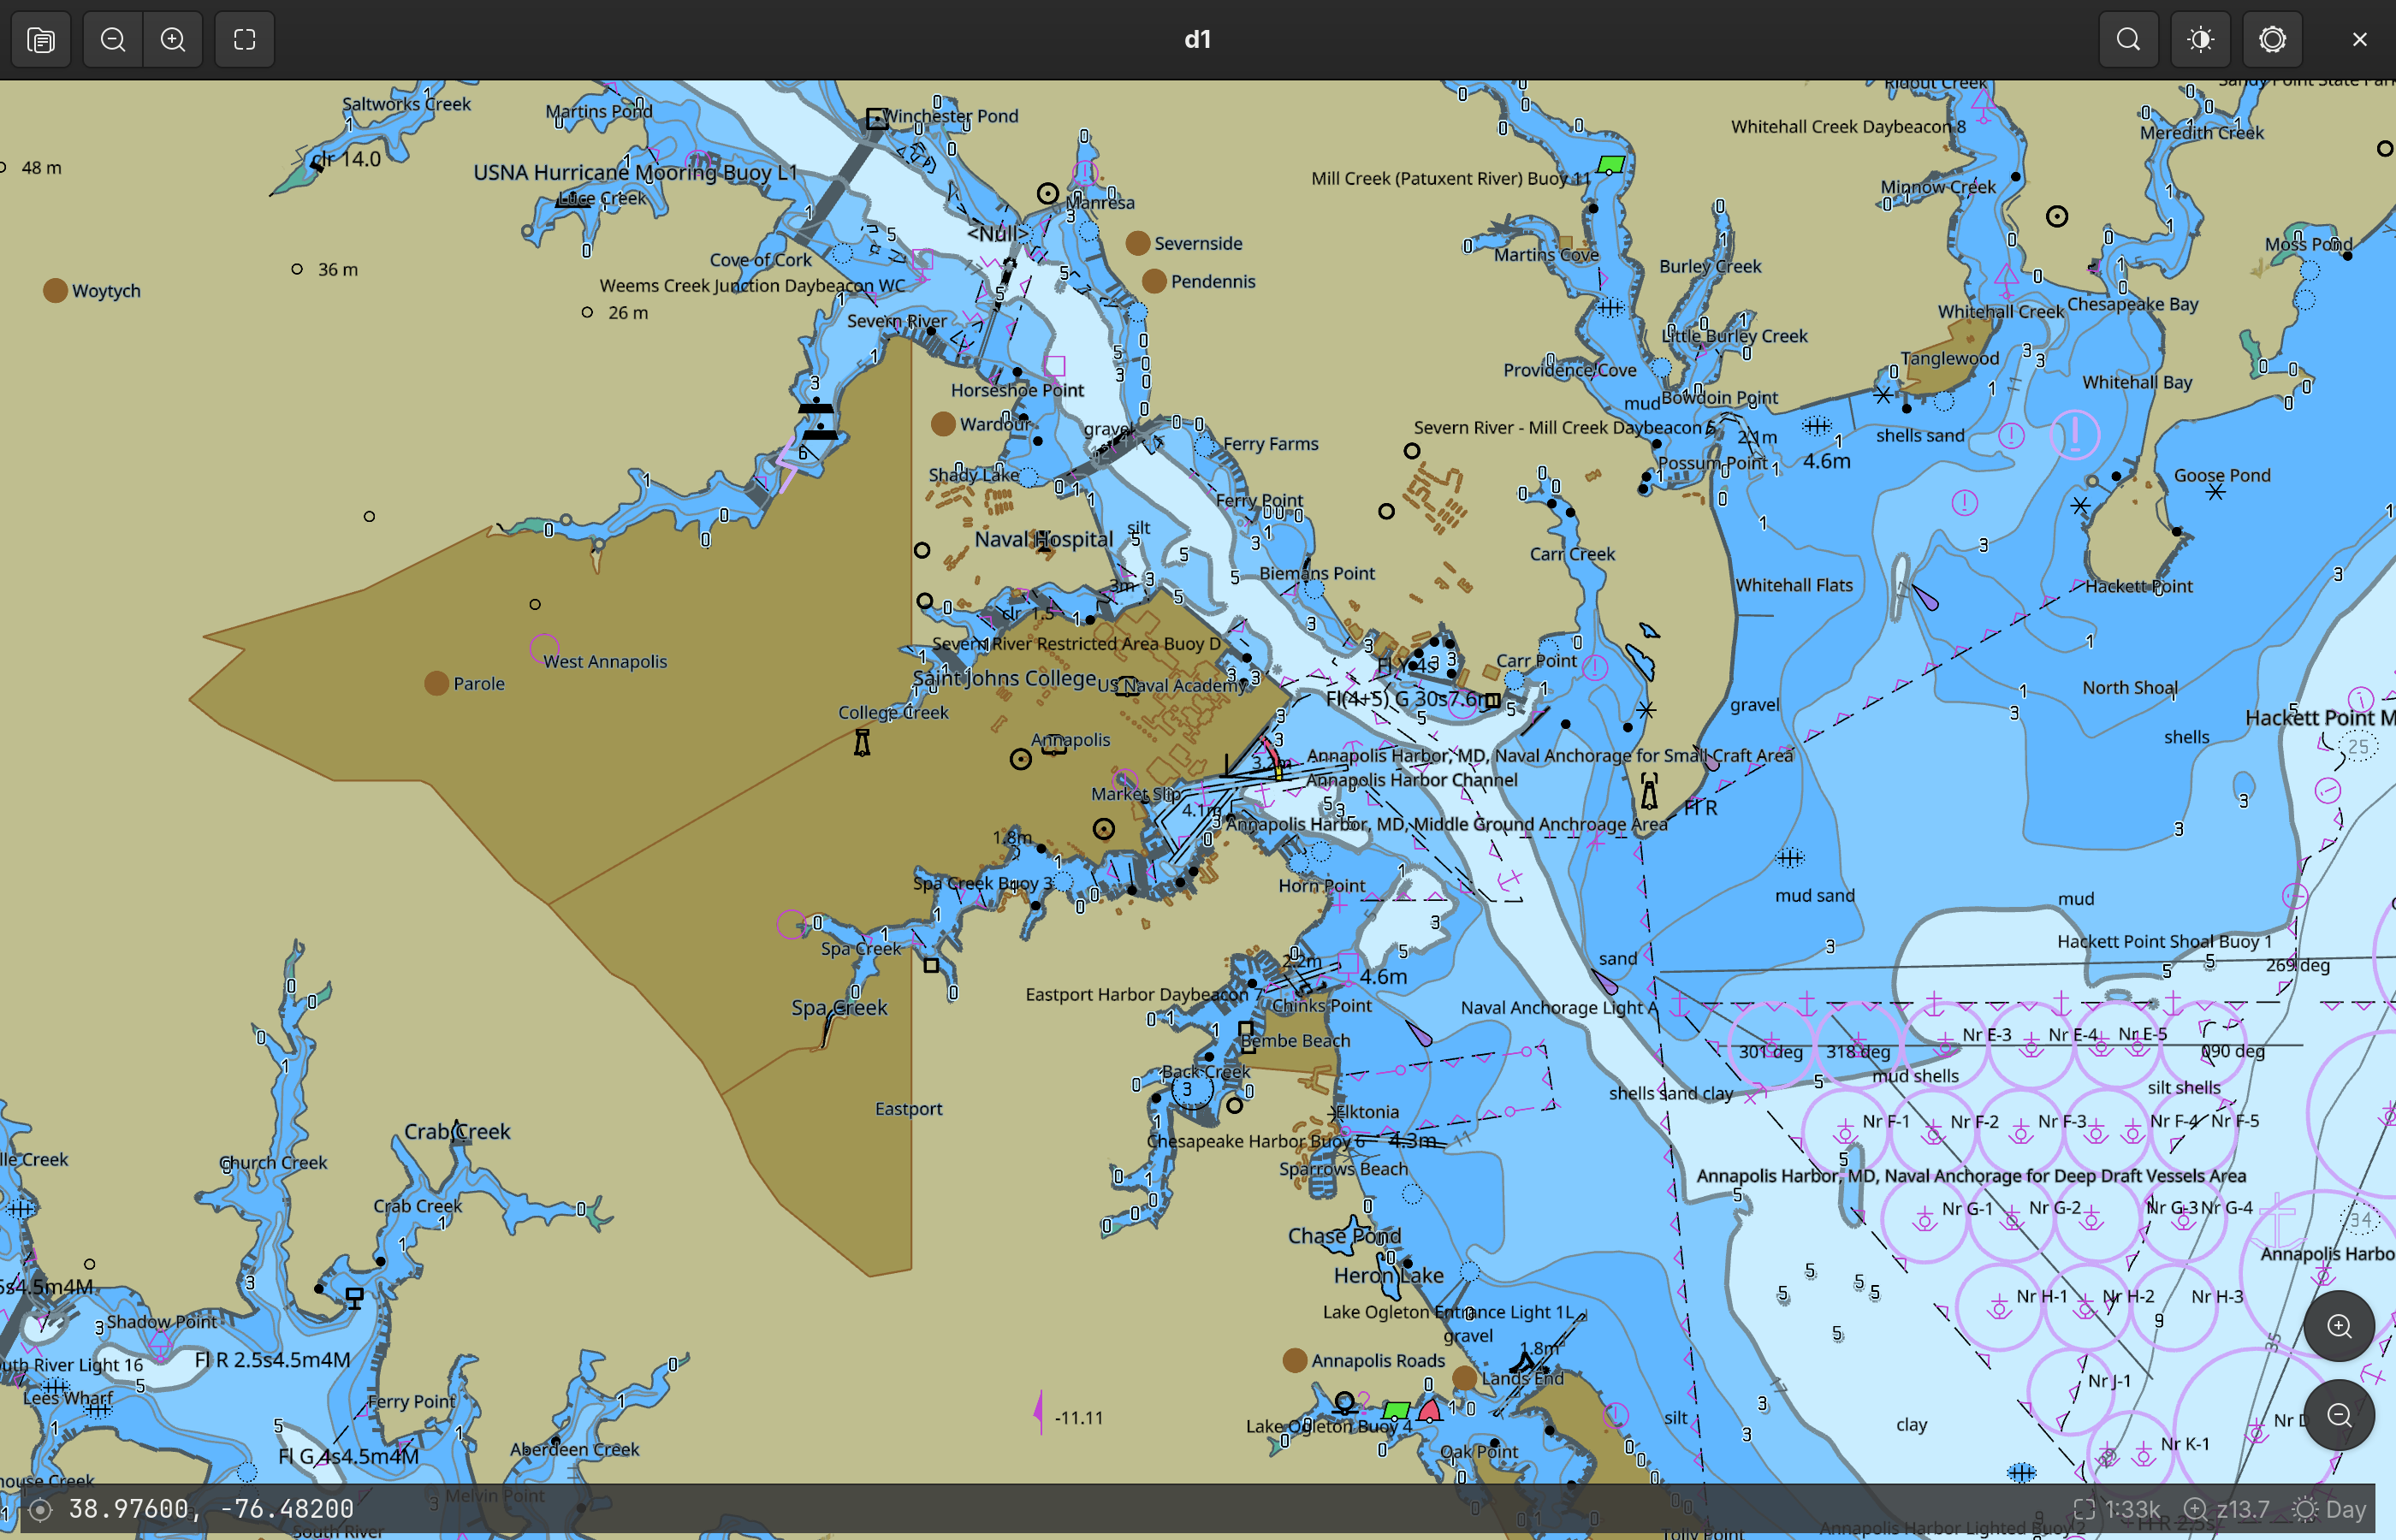This screenshot has height=1540, width=2396.
Task: Select the Parole place marker dot
Action: click(436, 683)
